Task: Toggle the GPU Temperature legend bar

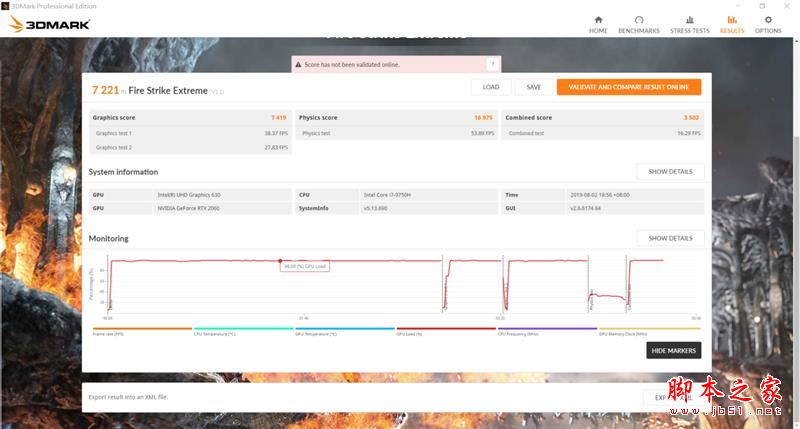Action: tap(345, 329)
